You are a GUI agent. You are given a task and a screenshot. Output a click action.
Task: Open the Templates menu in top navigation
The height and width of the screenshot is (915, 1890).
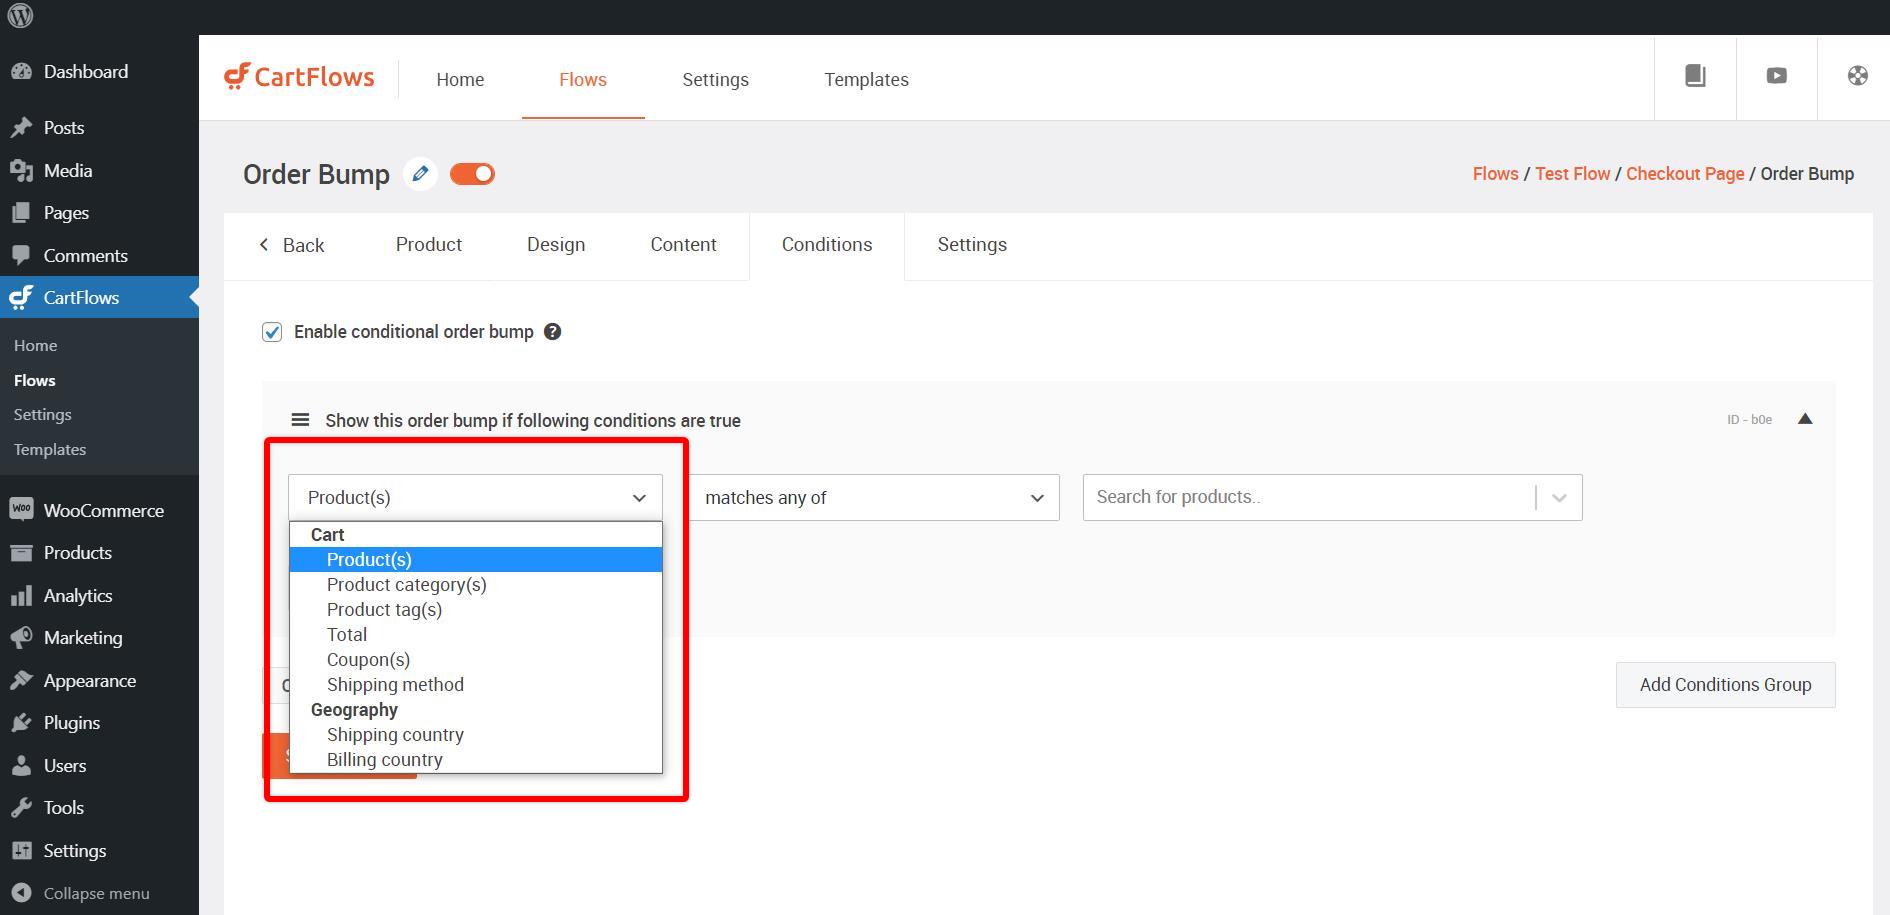[866, 79]
